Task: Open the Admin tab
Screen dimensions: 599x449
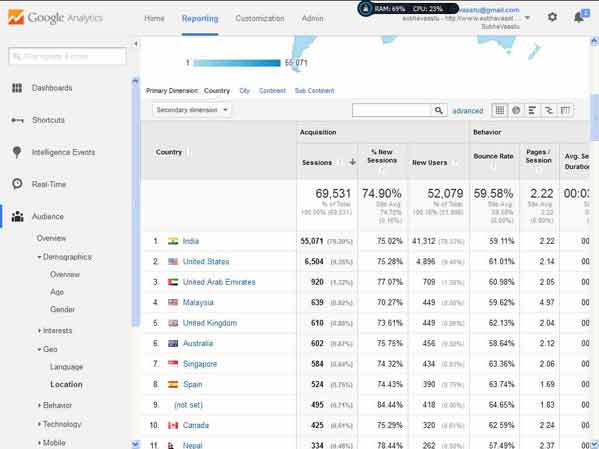Action: (312, 18)
